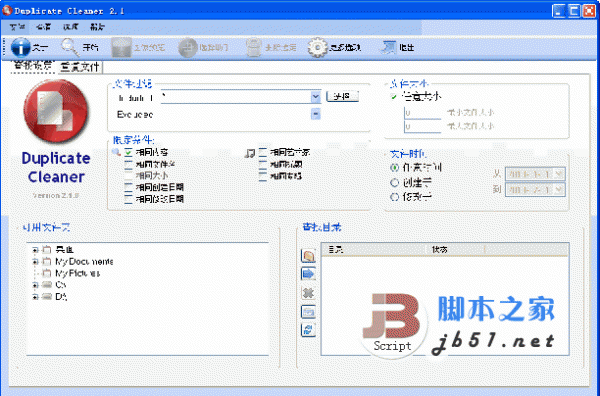Click the blue info About icon

(20, 47)
